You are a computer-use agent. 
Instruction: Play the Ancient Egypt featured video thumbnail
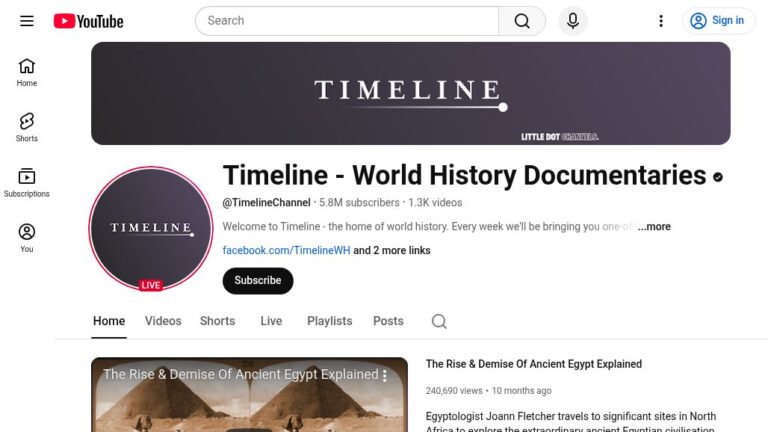(249, 395)
